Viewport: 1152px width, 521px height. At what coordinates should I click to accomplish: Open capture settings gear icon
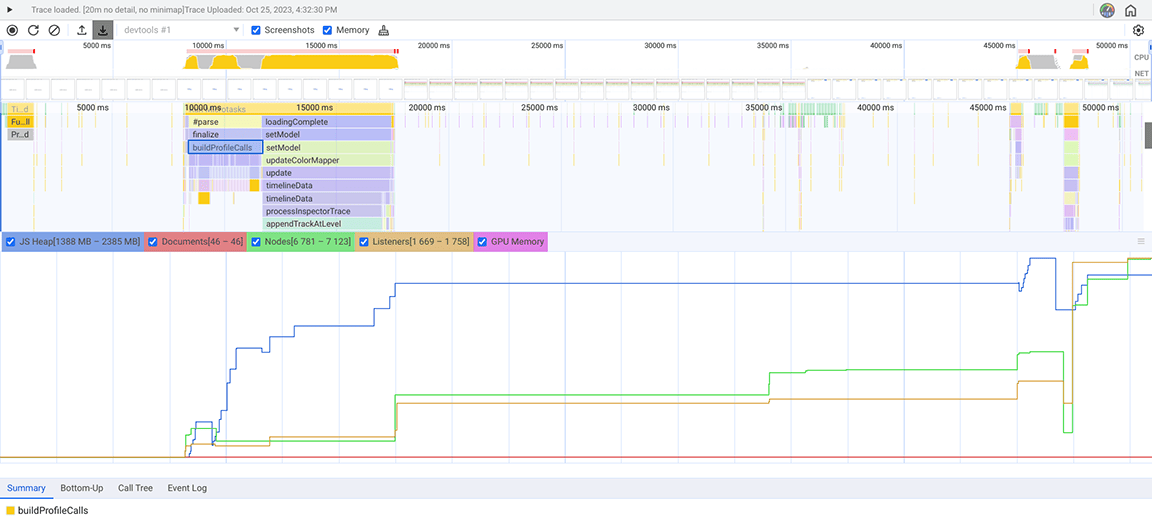[x=1138, y=30]
